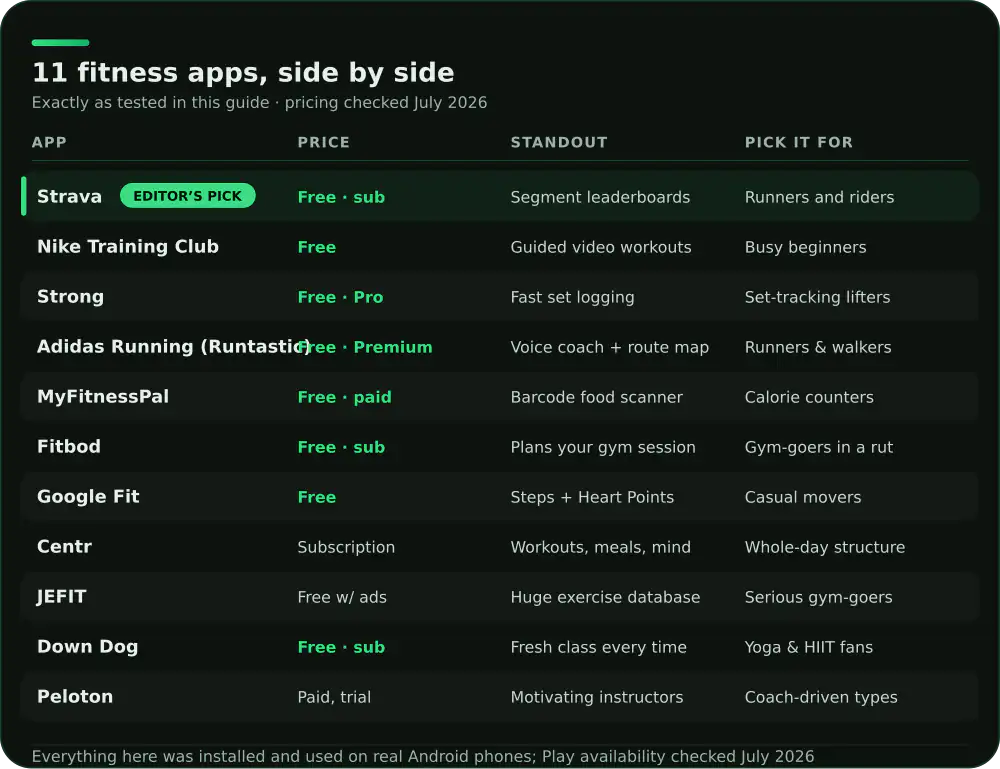Click the "Set-tracking lifters" cell

click(818, 297)
